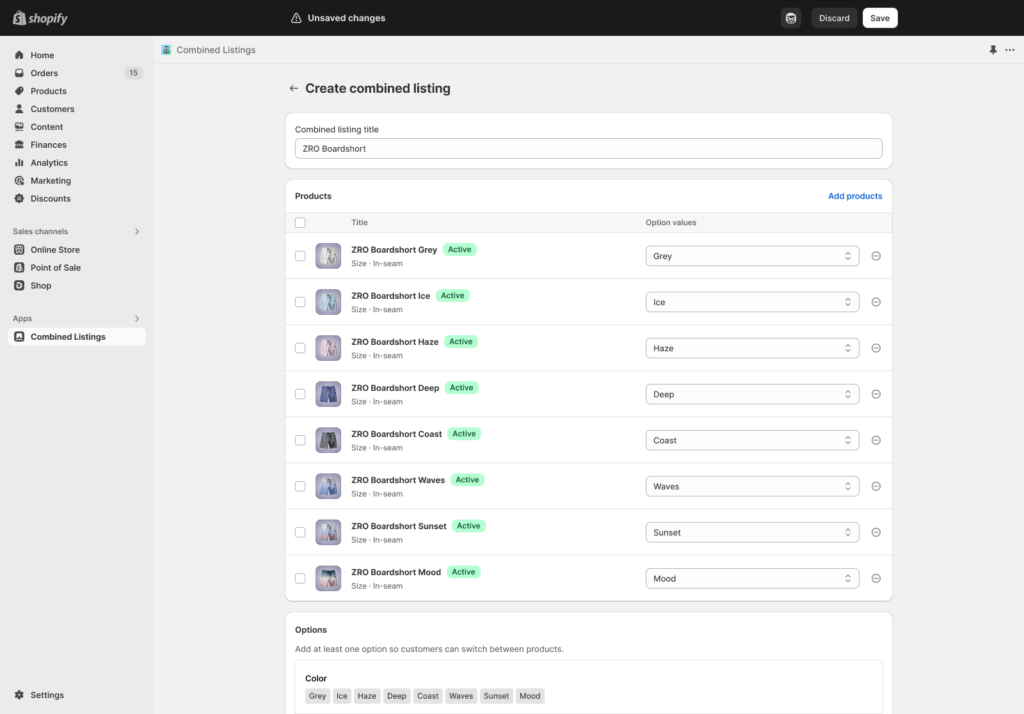
Task: Remove ZRO Boardshort Sunset from the listing
Action: 876,532
